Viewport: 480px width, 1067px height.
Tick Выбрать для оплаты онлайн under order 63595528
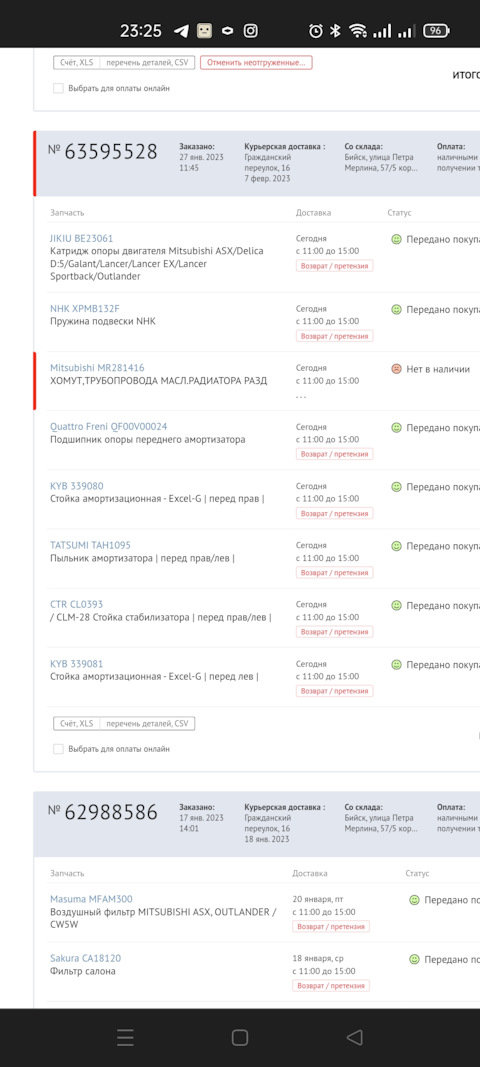(x=59, y=749)
